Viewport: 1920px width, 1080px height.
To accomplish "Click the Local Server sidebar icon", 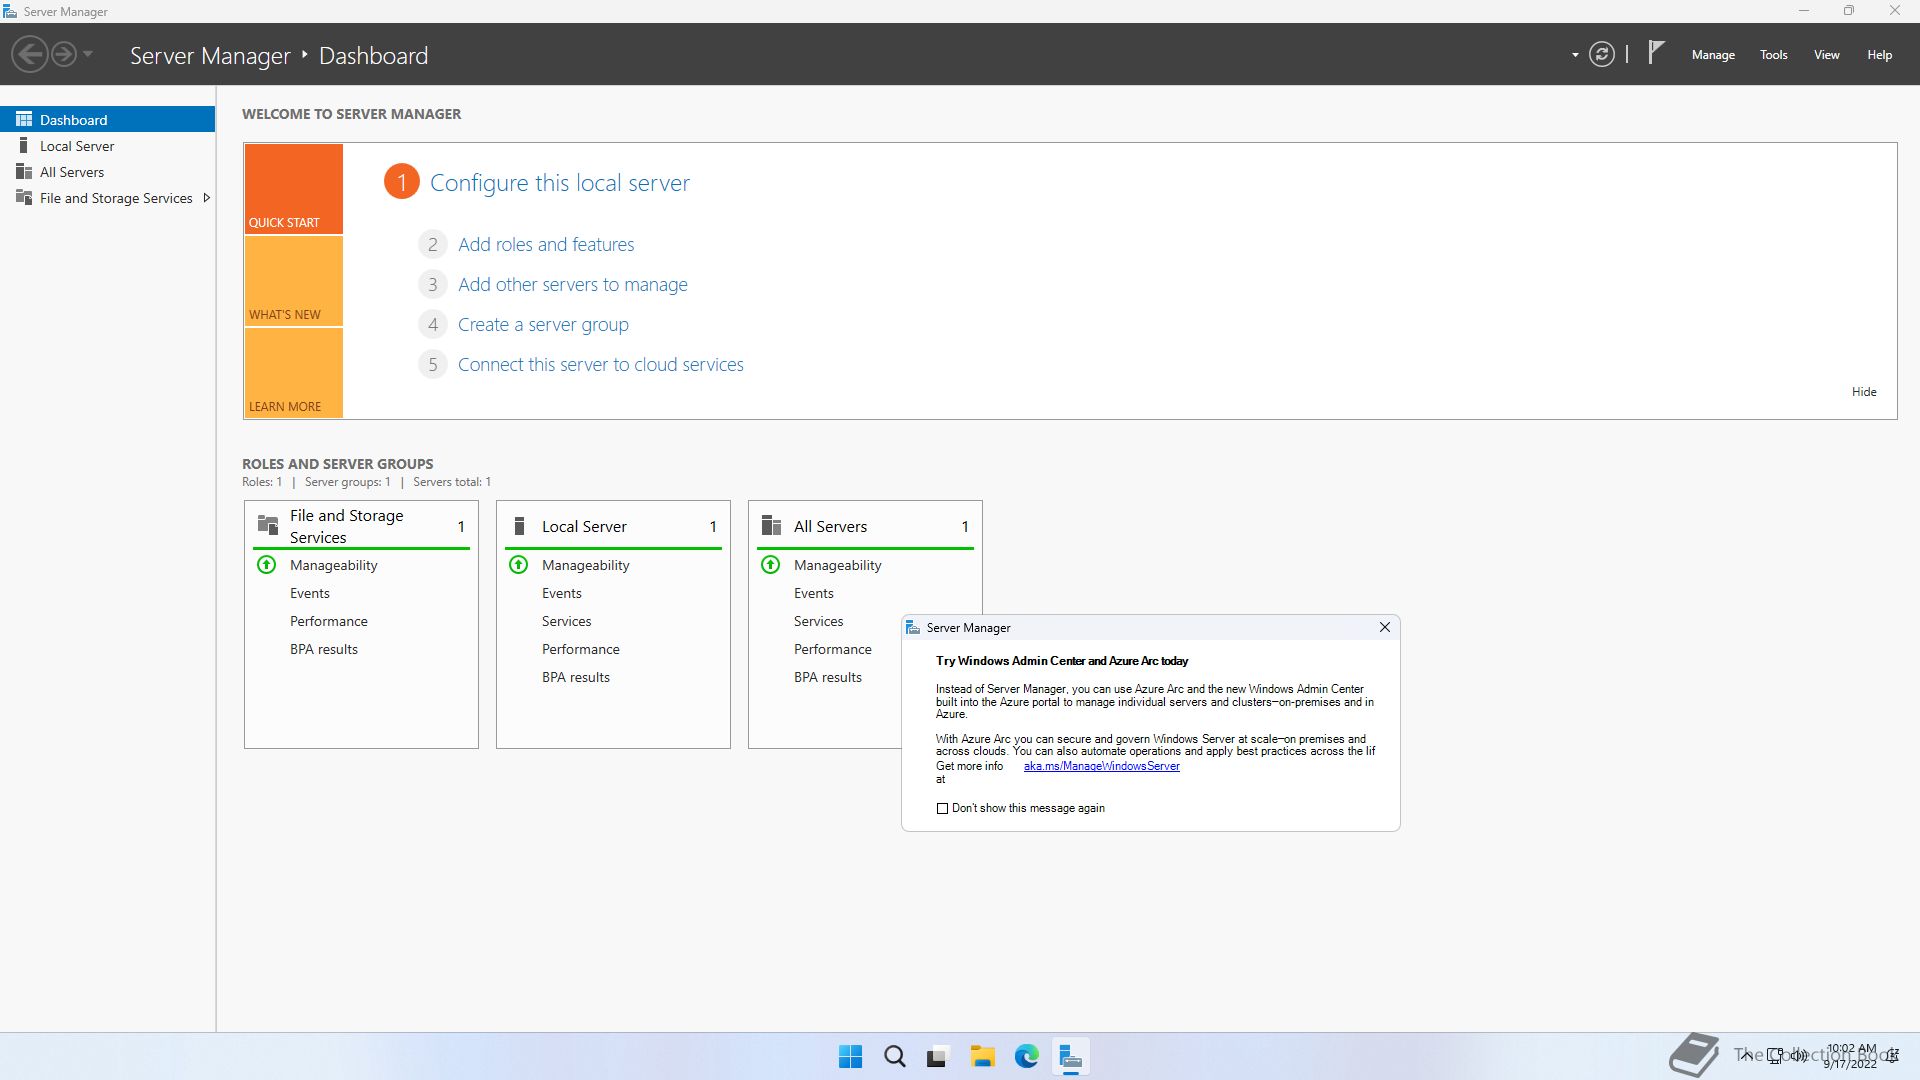I will 24,146.
